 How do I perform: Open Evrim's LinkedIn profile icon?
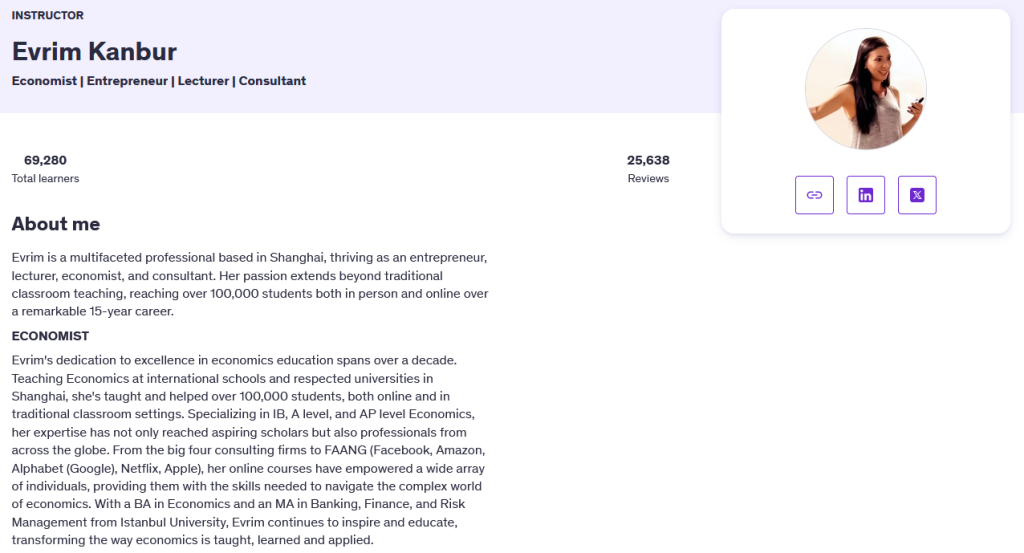tap(865, 195)
